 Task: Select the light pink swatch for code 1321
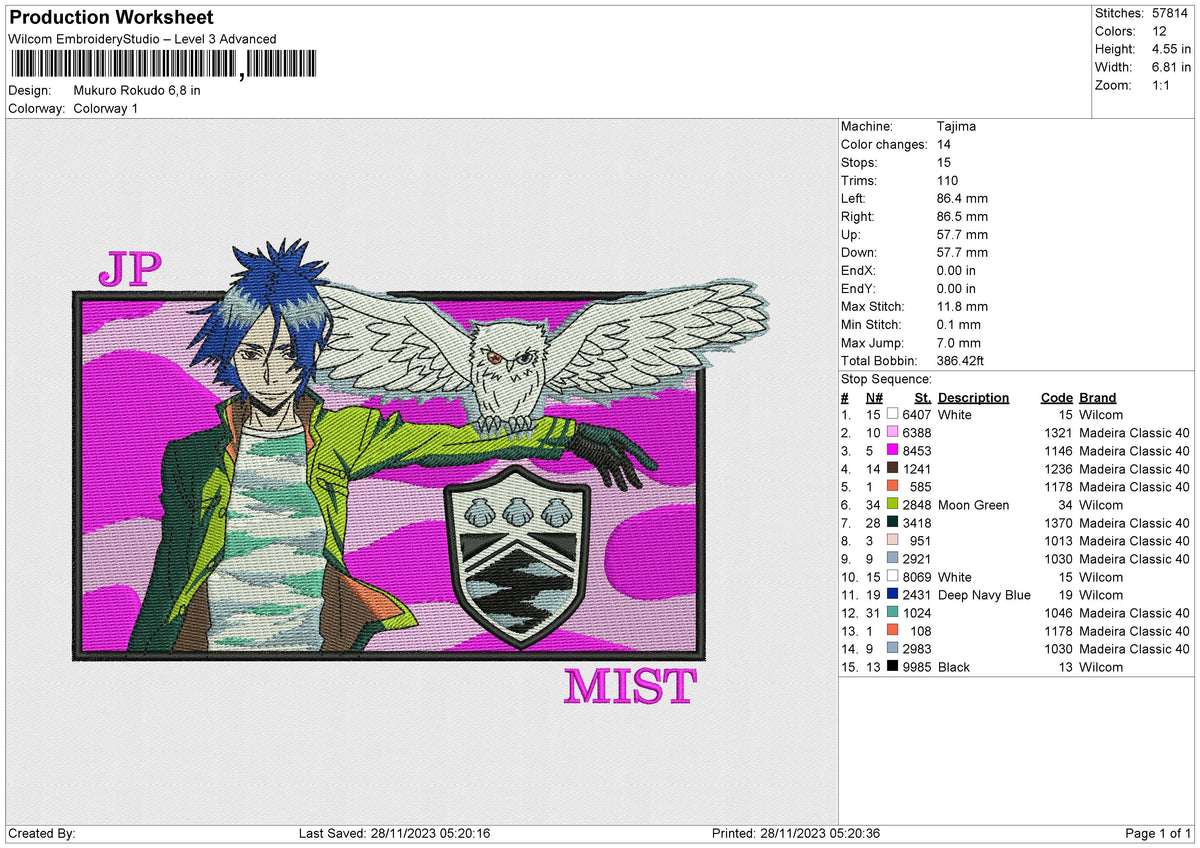[892, 433]
